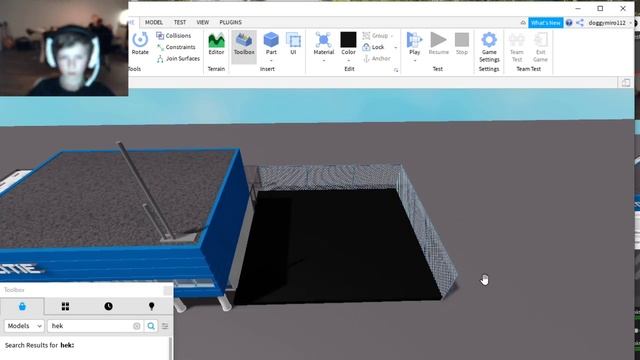Collapse the ribbon with the arrow icon
The width and height of the screenshot is (640, 360).
[523, 23]
